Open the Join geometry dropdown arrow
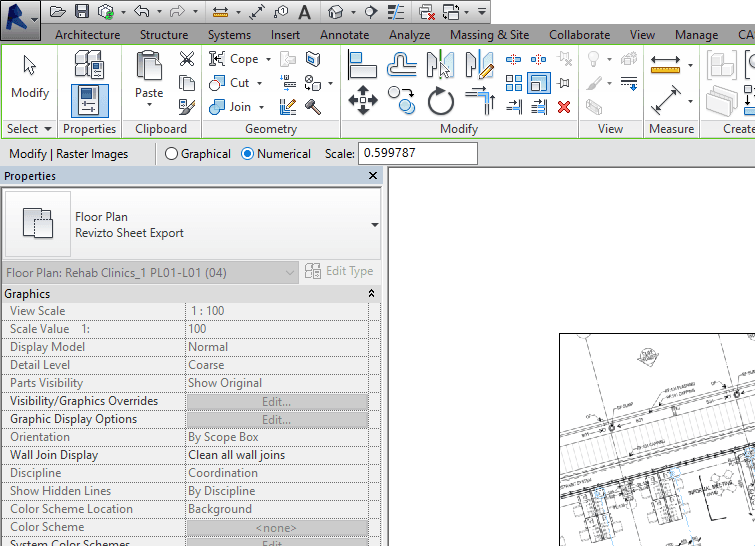 coord(261,107)
